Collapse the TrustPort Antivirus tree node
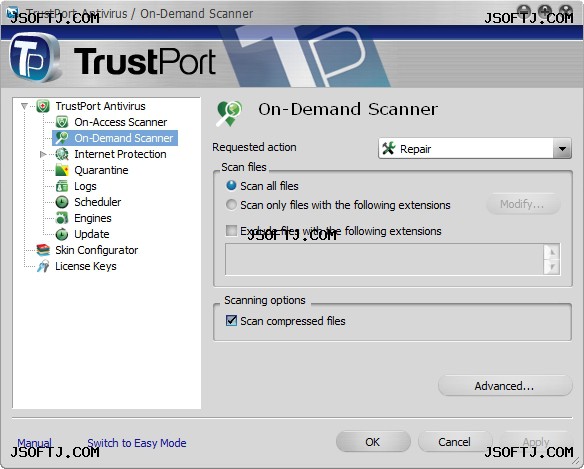 coord(25,106)
